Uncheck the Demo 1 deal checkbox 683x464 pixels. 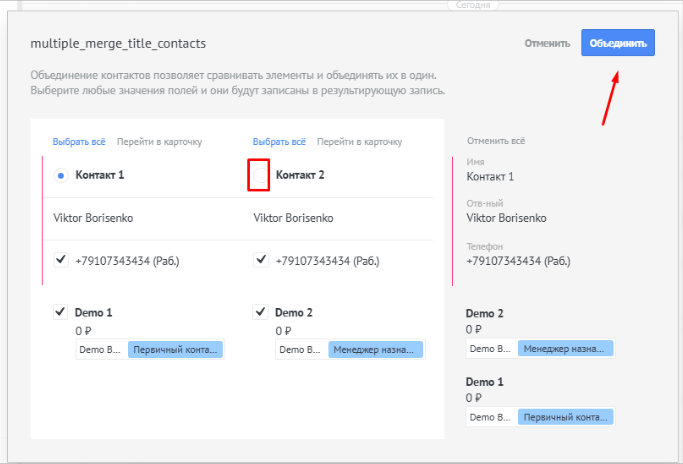coord(61,312)
